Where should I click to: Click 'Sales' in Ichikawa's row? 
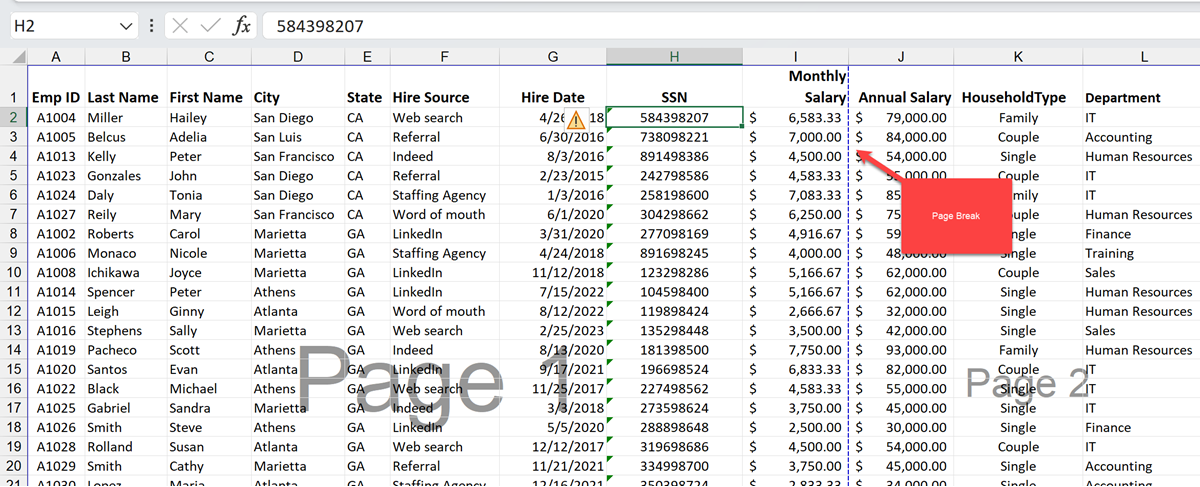click(1100, 272)
